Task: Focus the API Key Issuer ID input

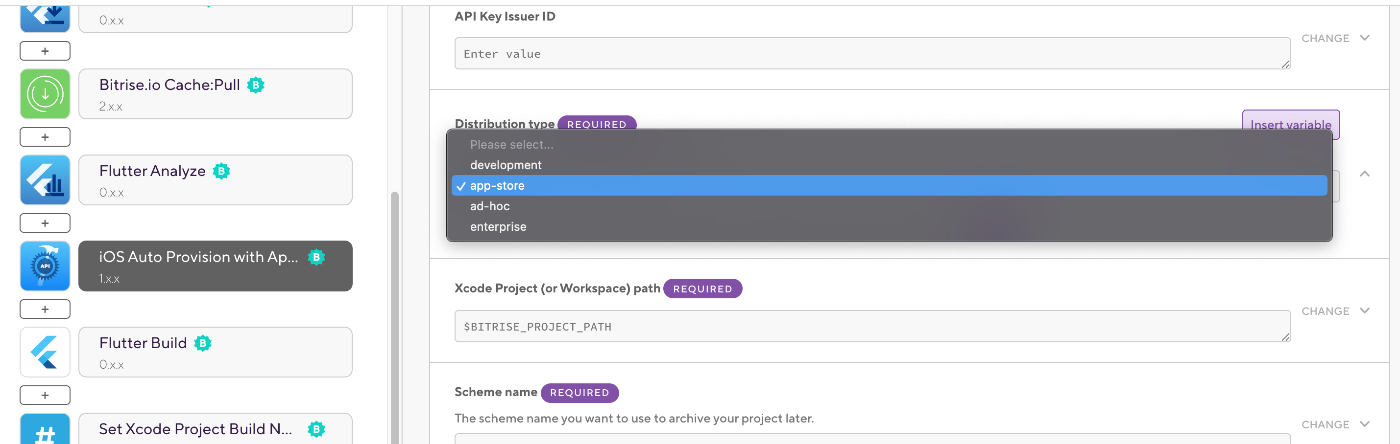Action: pos(872,54)
